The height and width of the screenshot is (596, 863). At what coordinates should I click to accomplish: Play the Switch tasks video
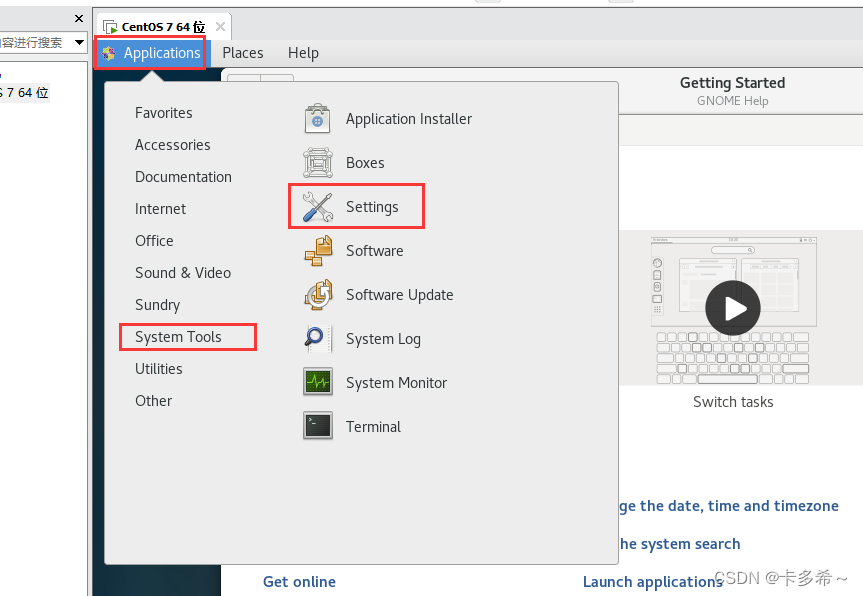733,308
